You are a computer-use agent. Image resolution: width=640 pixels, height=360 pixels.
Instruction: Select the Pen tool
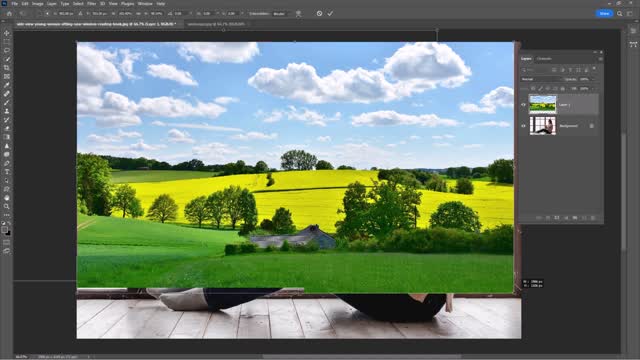point(7,163)
